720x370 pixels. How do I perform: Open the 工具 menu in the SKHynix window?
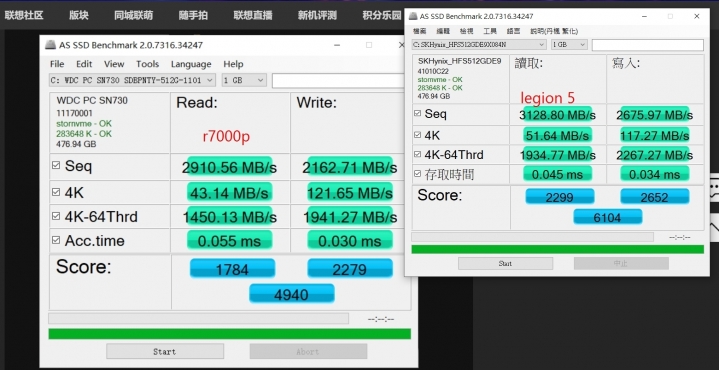490,31
